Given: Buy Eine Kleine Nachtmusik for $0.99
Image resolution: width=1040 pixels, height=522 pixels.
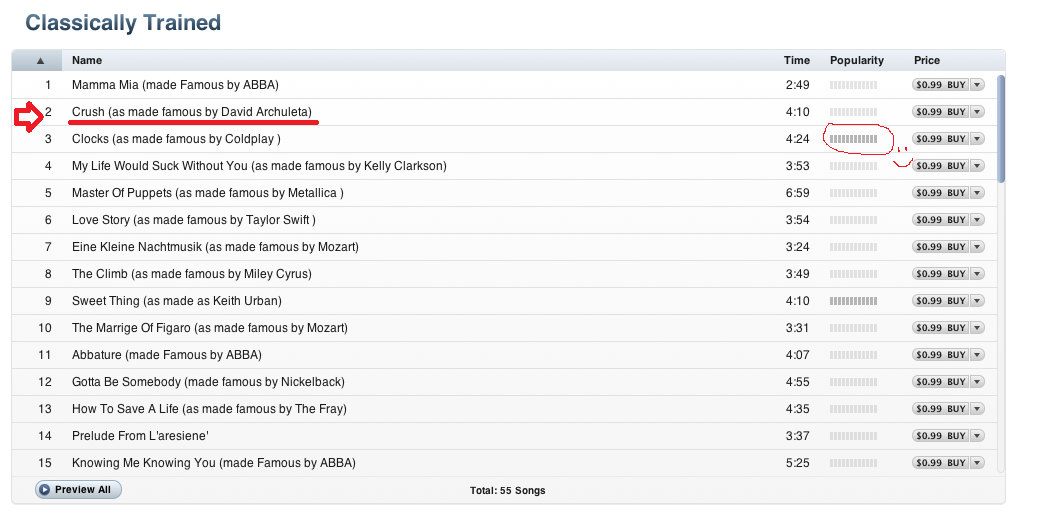Looking at the screenshot, I should pyautogui.click(x=941, y=247).
